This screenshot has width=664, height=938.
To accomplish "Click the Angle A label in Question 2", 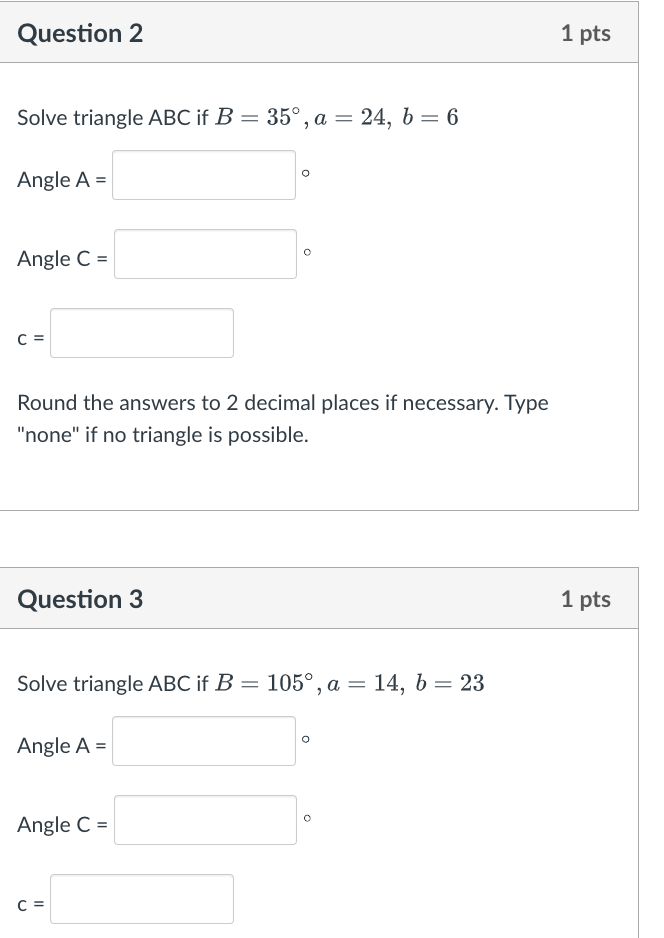I will [x=58, y=179].
